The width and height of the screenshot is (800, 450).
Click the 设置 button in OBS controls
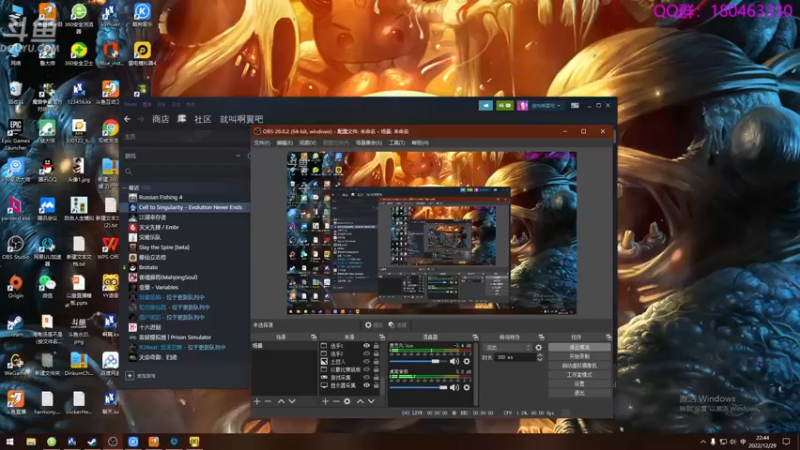(x=580, y=384)
